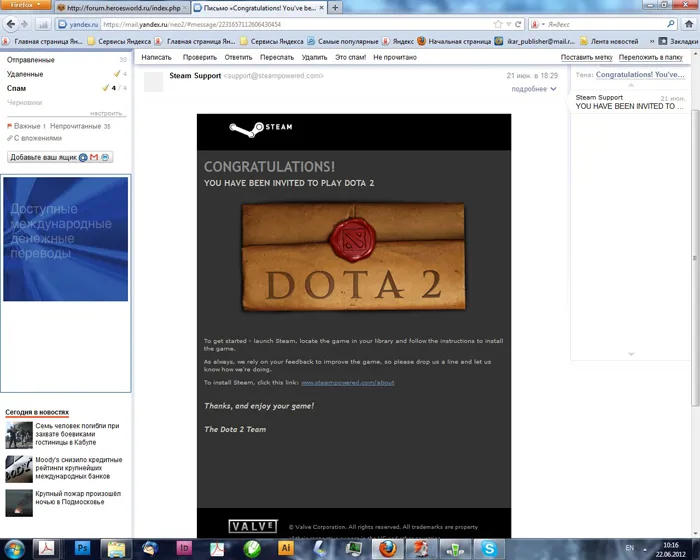Expand hidden bookmarks with chevron
The width and height of the screenshot is (700, 560).
point(651,41)
